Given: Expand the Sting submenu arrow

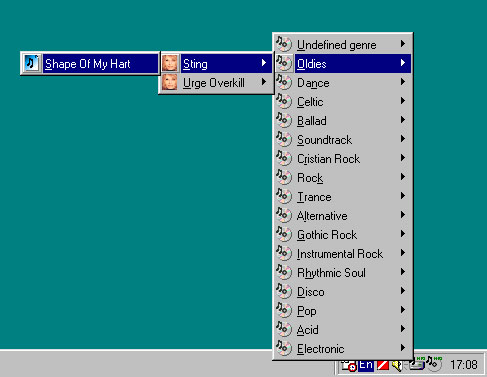Looking at the screenshot, I should [264, 63].
